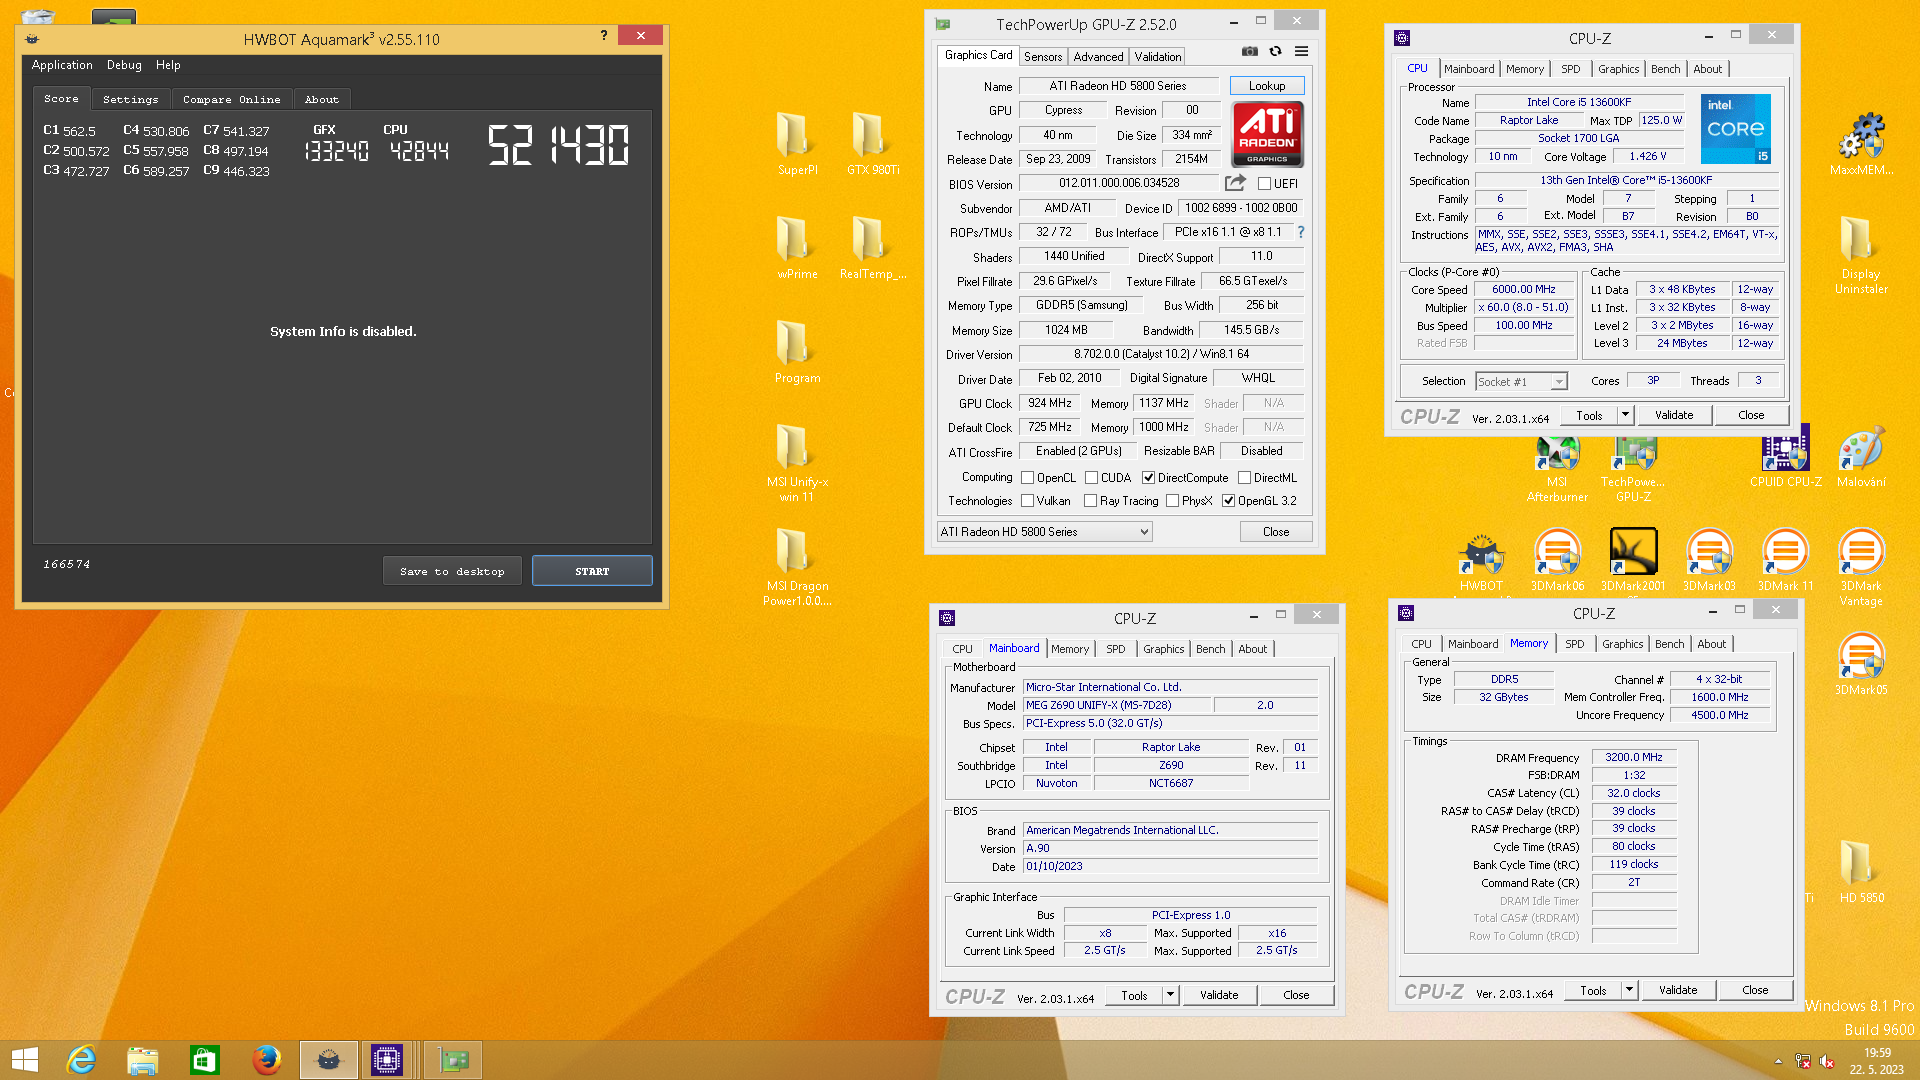
Task: Open Firefox from the taskbar
Action: 266,1060
